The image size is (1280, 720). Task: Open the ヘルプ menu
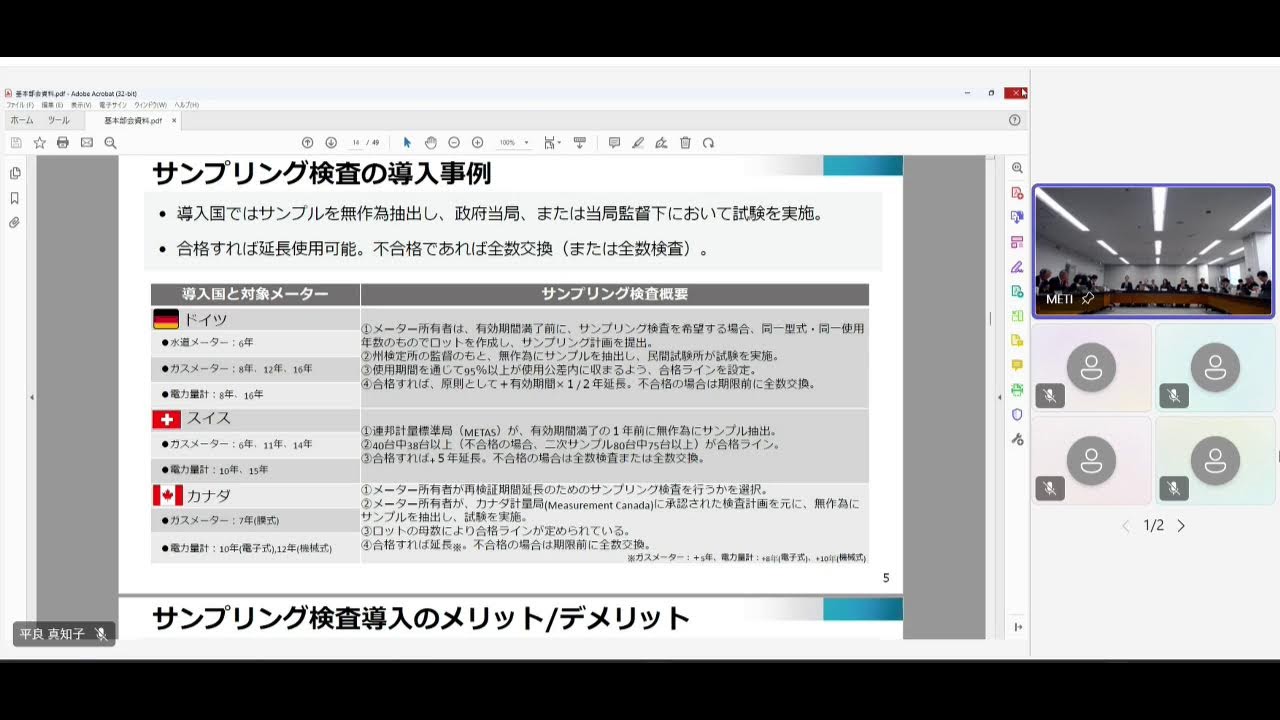pos(187,105)
